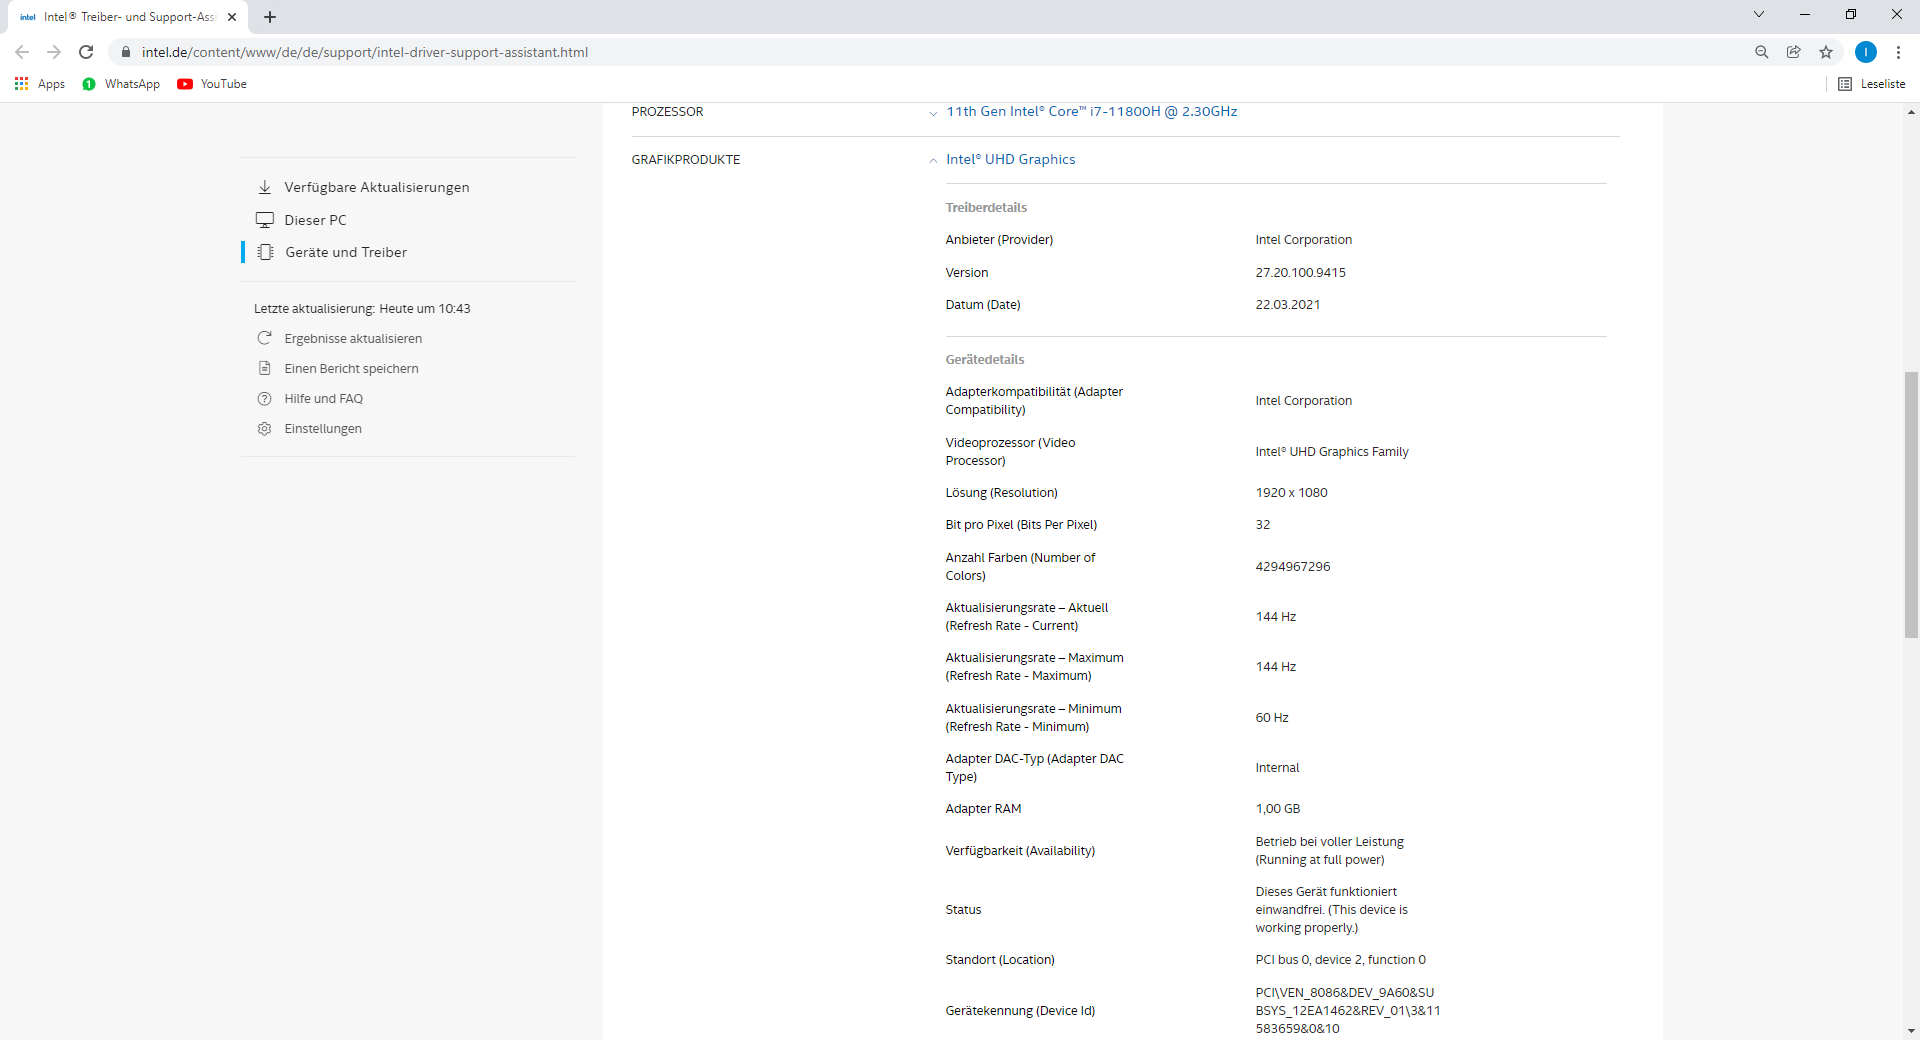Viewport: 1920px width, 1040px height.
Task: Open the zoom magnifier icon in address bar
Action: 1762,52
